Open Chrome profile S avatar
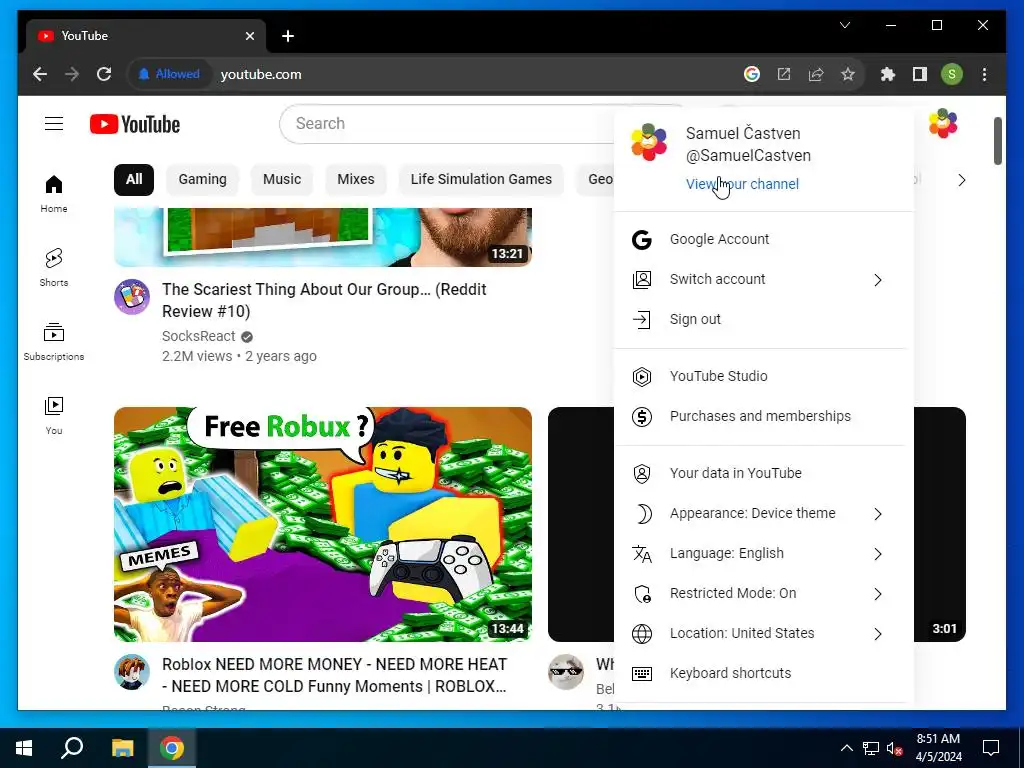The image size is (1024, 768). point(952,74)
